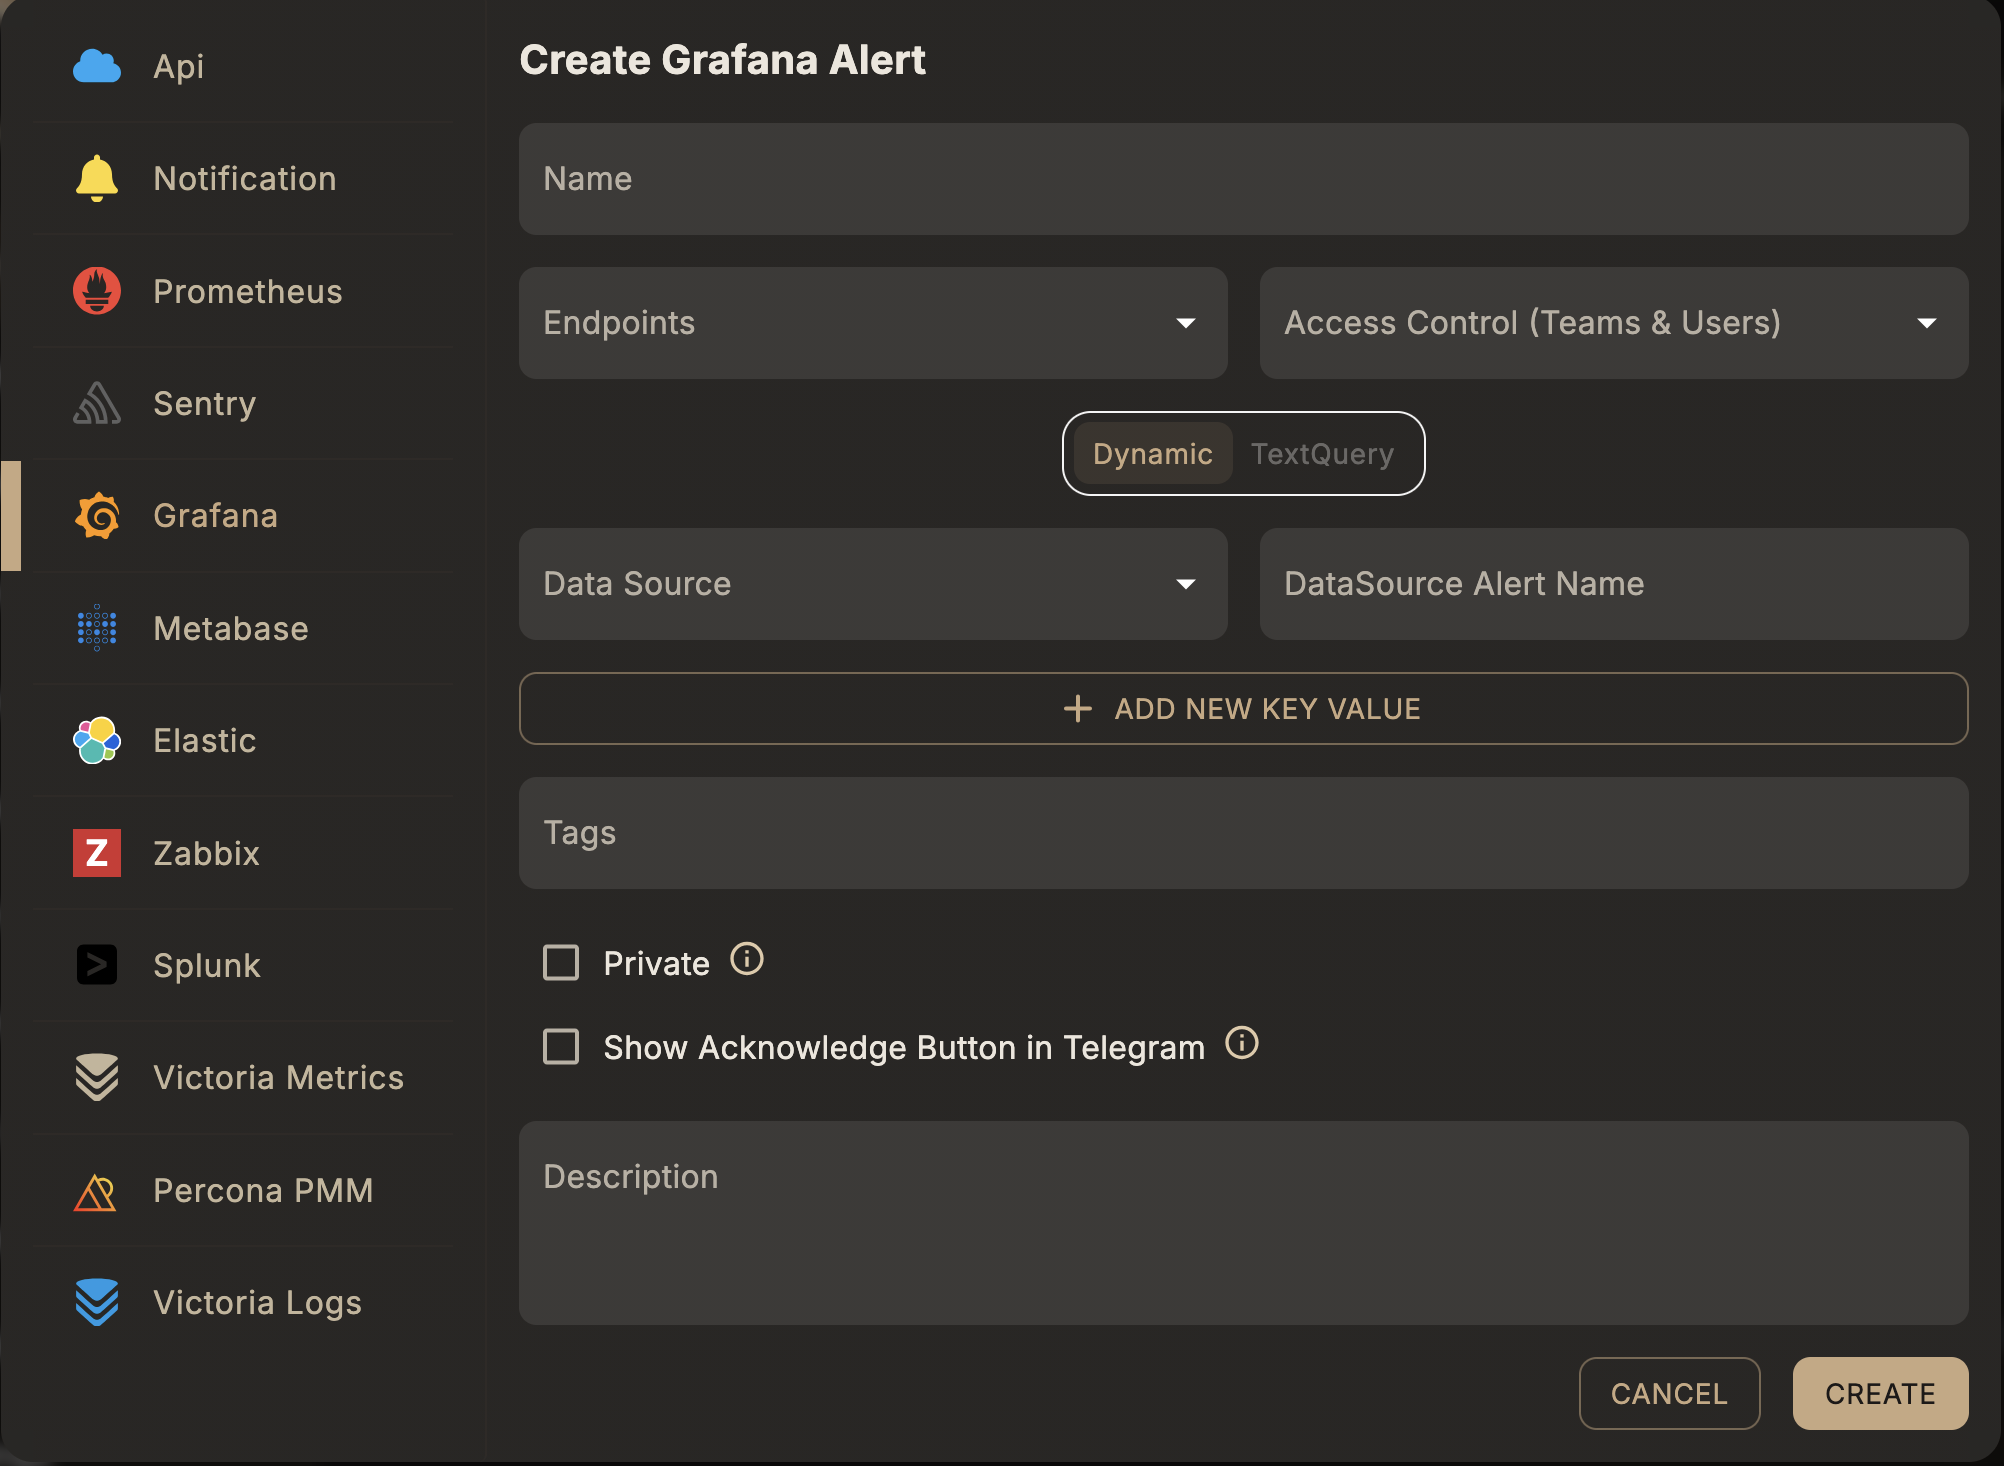Switch query mode to Dynamic
The image size is (2004, 1466).
coord(1152,454)
